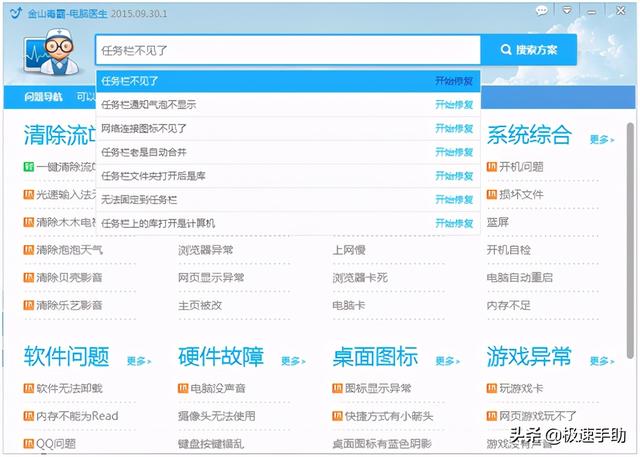Screen dimensions: 640x457
Task: Click the orange badge beside 软件无法卸载
Action: [29, 388]
